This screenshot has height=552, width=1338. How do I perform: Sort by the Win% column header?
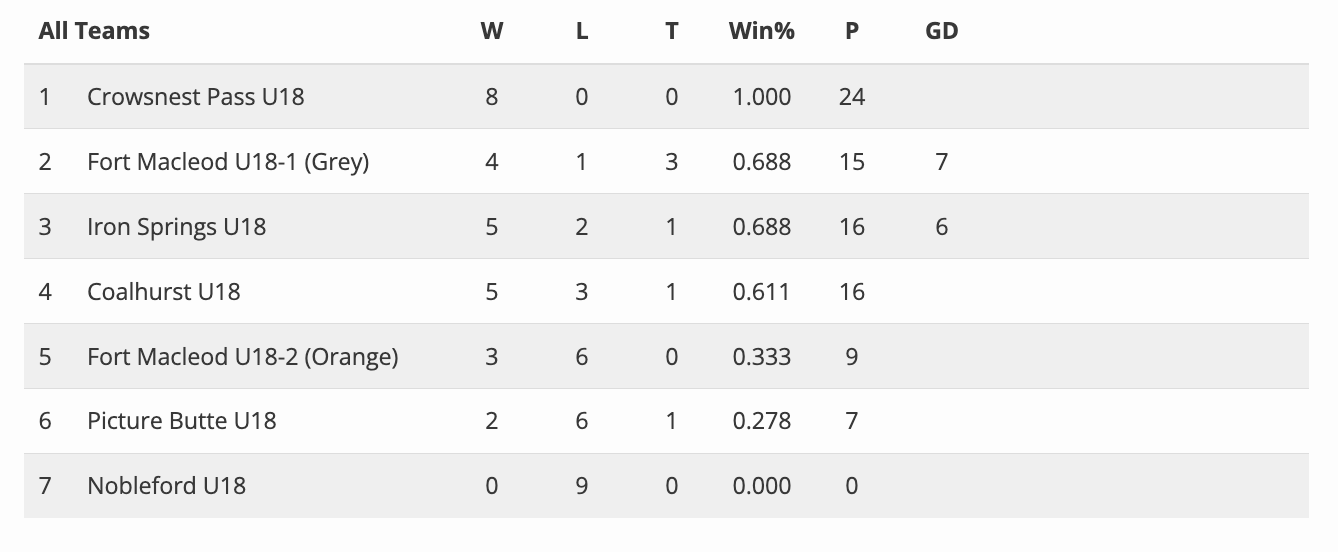click(x=761, y=31)
